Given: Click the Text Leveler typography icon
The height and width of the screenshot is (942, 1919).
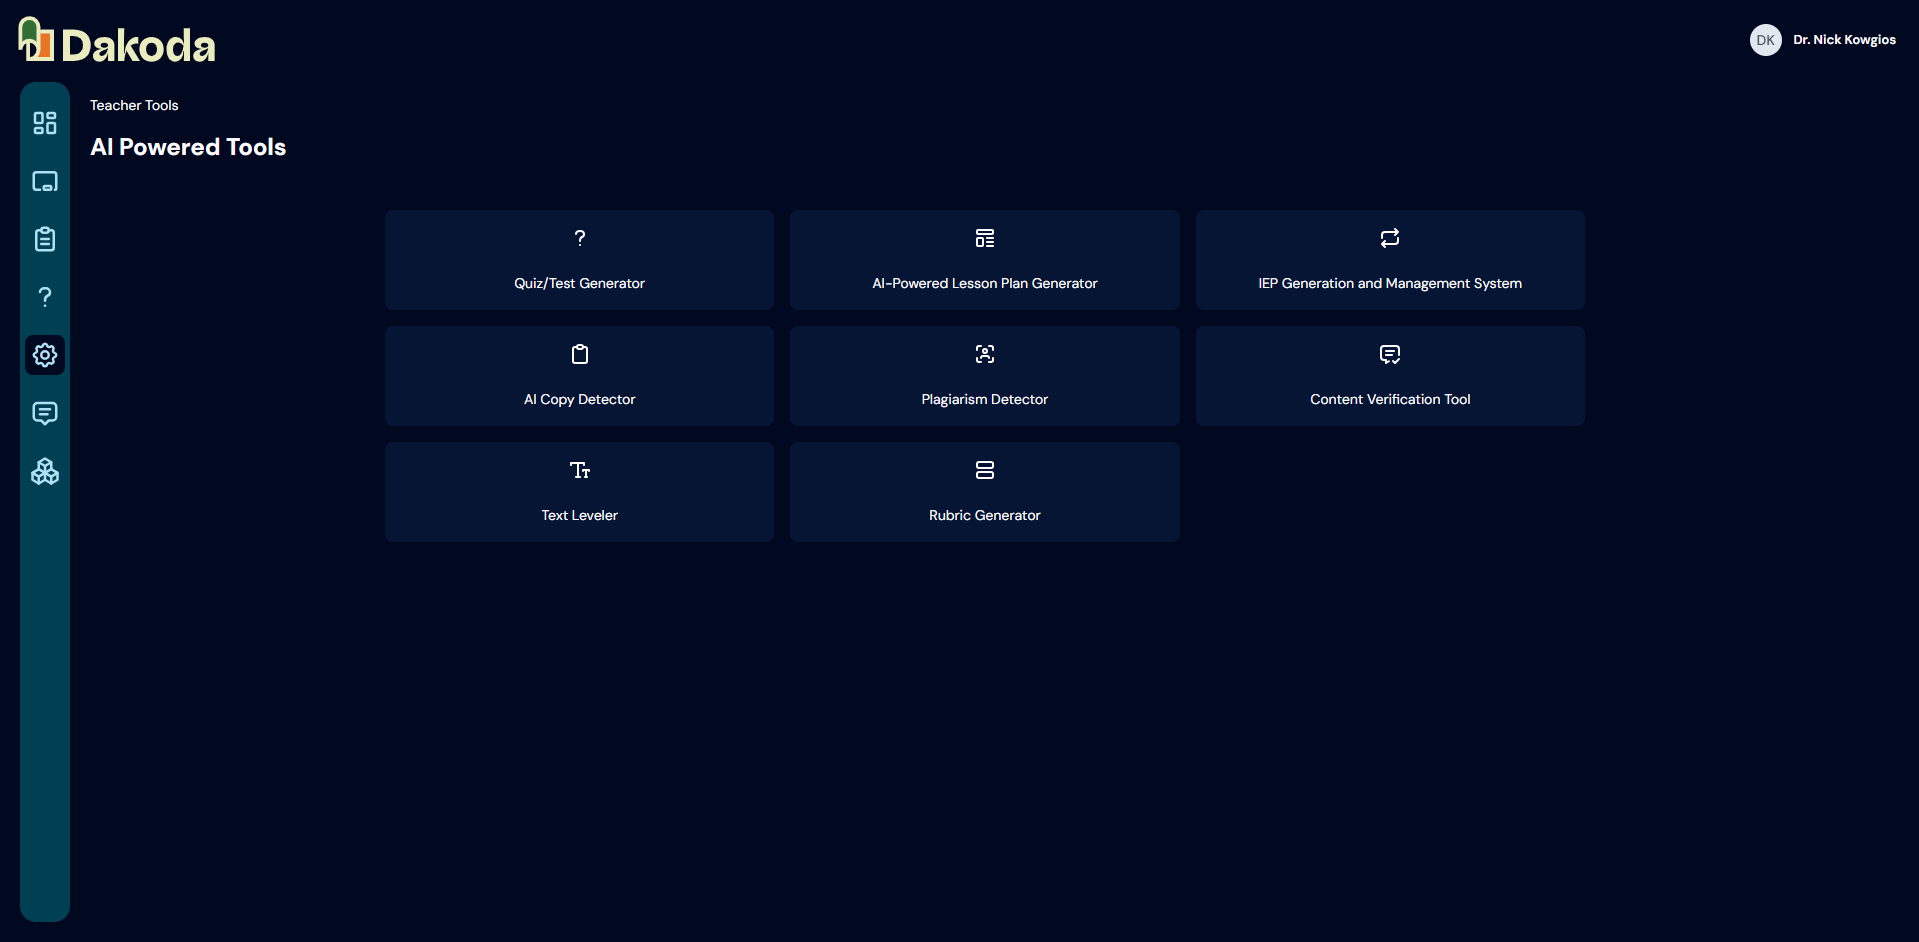Looking at the screenshot, I should click(x=579, y=470).
